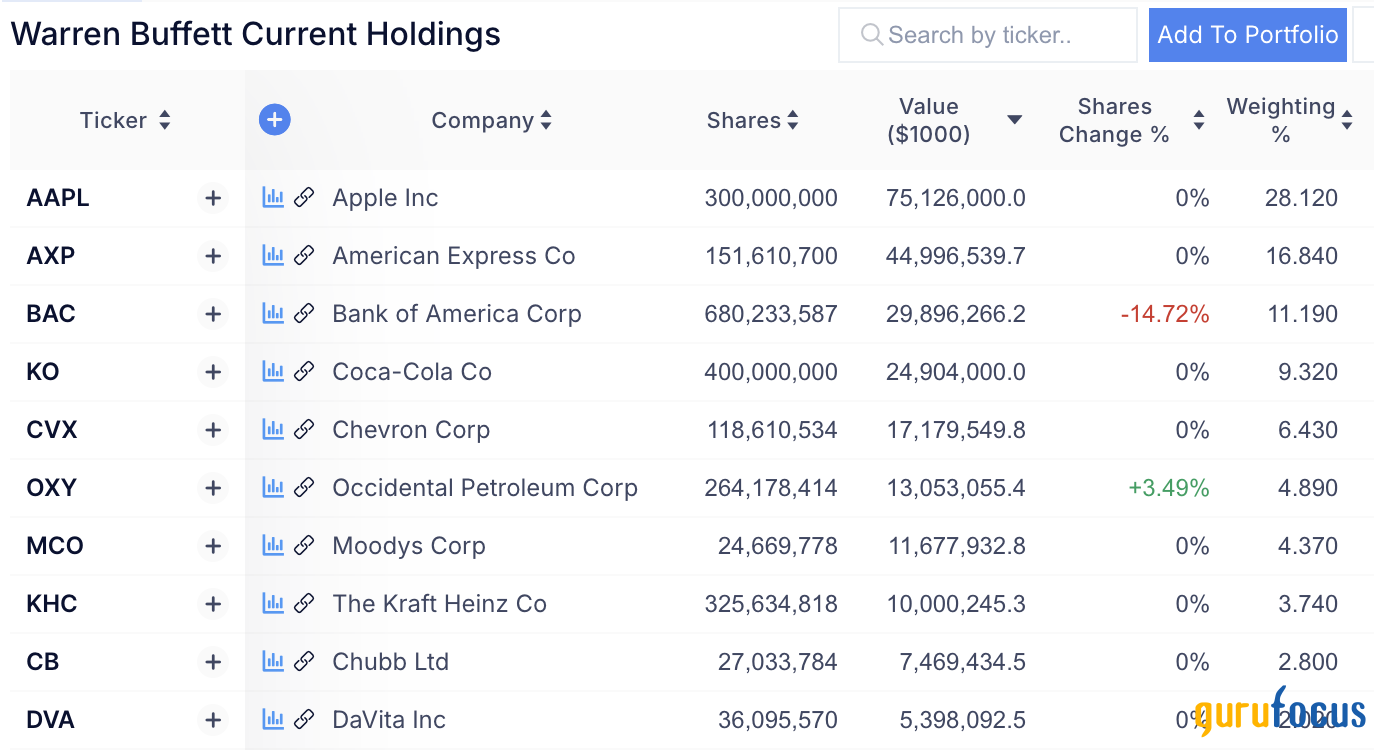This screenshot has width=1374, height=750.
Task: Add KHC with its plus button
Action: point(213,604)
